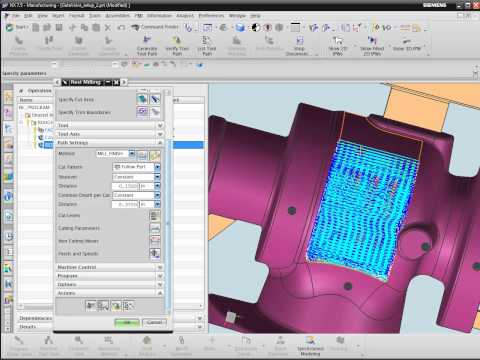The height and width of the screenshot is (360, 480).
Task: Open the Edit menu
Action: pos(28,16)
